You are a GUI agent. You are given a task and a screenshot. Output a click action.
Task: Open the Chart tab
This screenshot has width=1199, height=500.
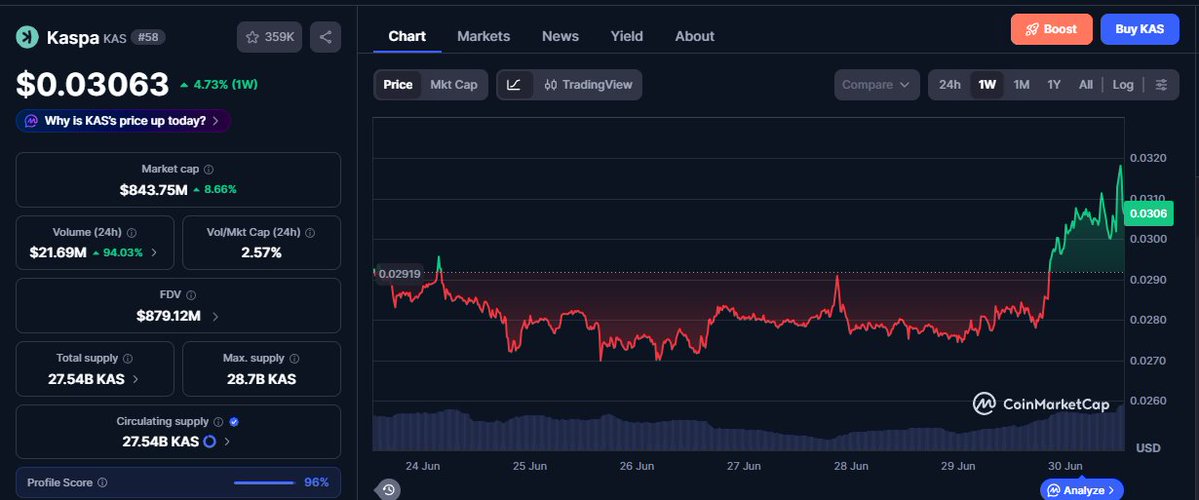pos(407,36)
